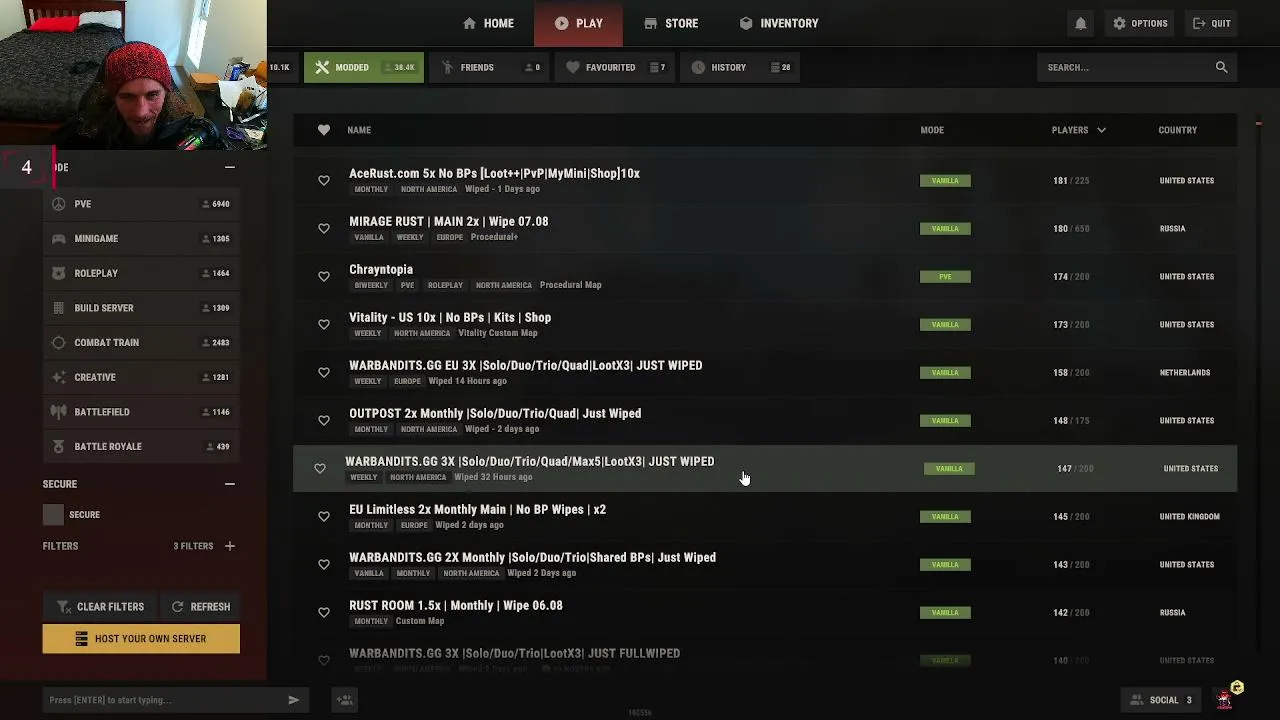Screen dimensions: 1280x720
Task: Switch to the Play tab
Action: coord(578,23)
